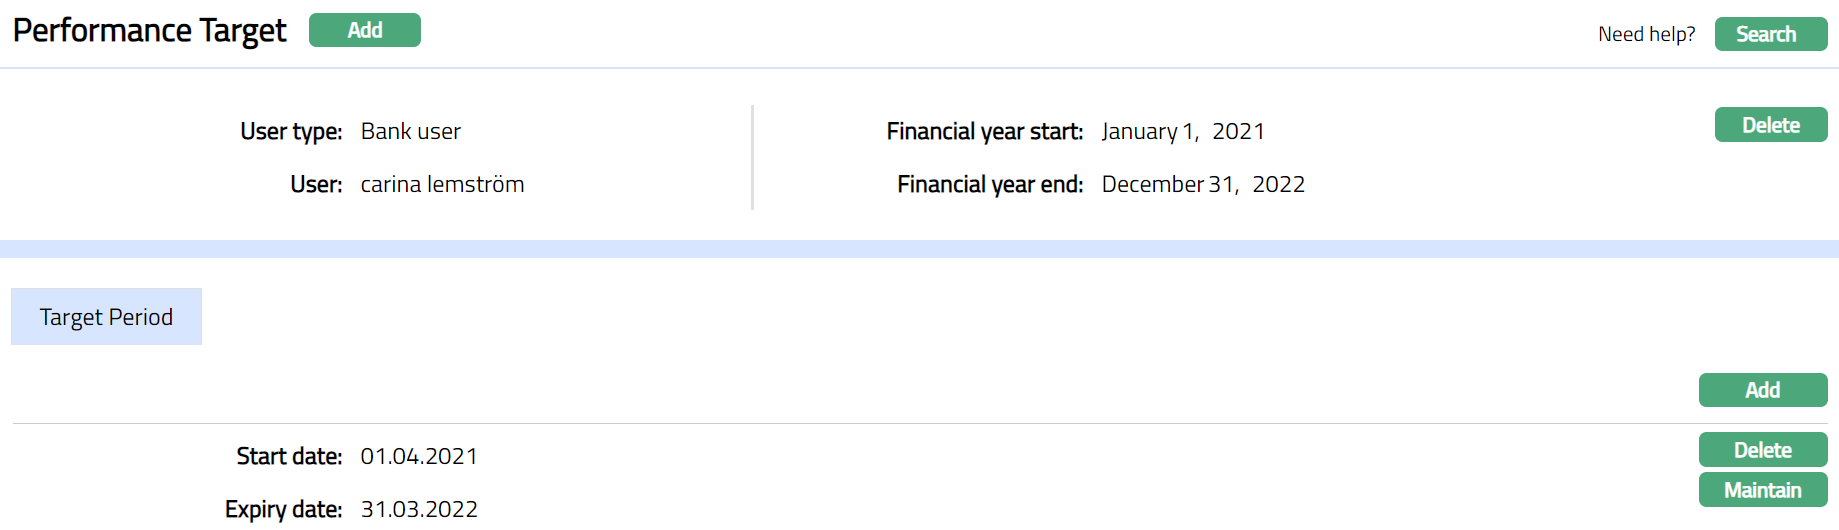
Task: Click the Start date label
Action: tap(289, 456)
